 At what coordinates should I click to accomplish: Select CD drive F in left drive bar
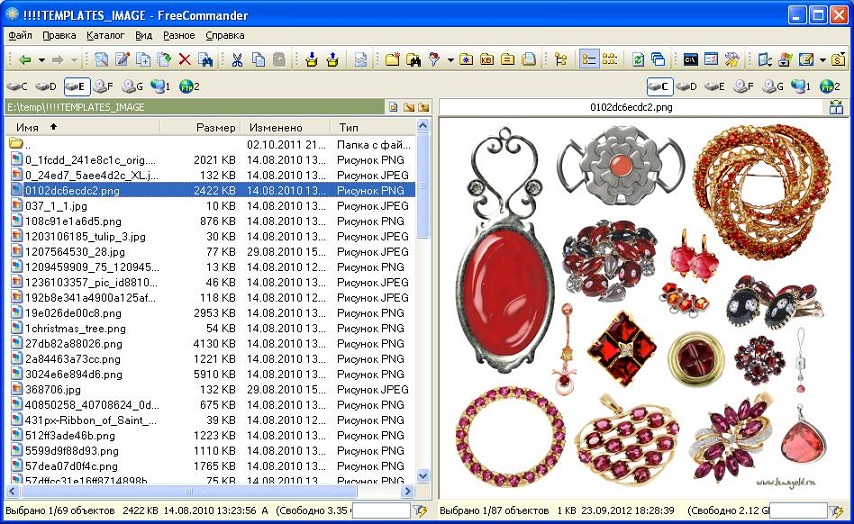[103, 86]
